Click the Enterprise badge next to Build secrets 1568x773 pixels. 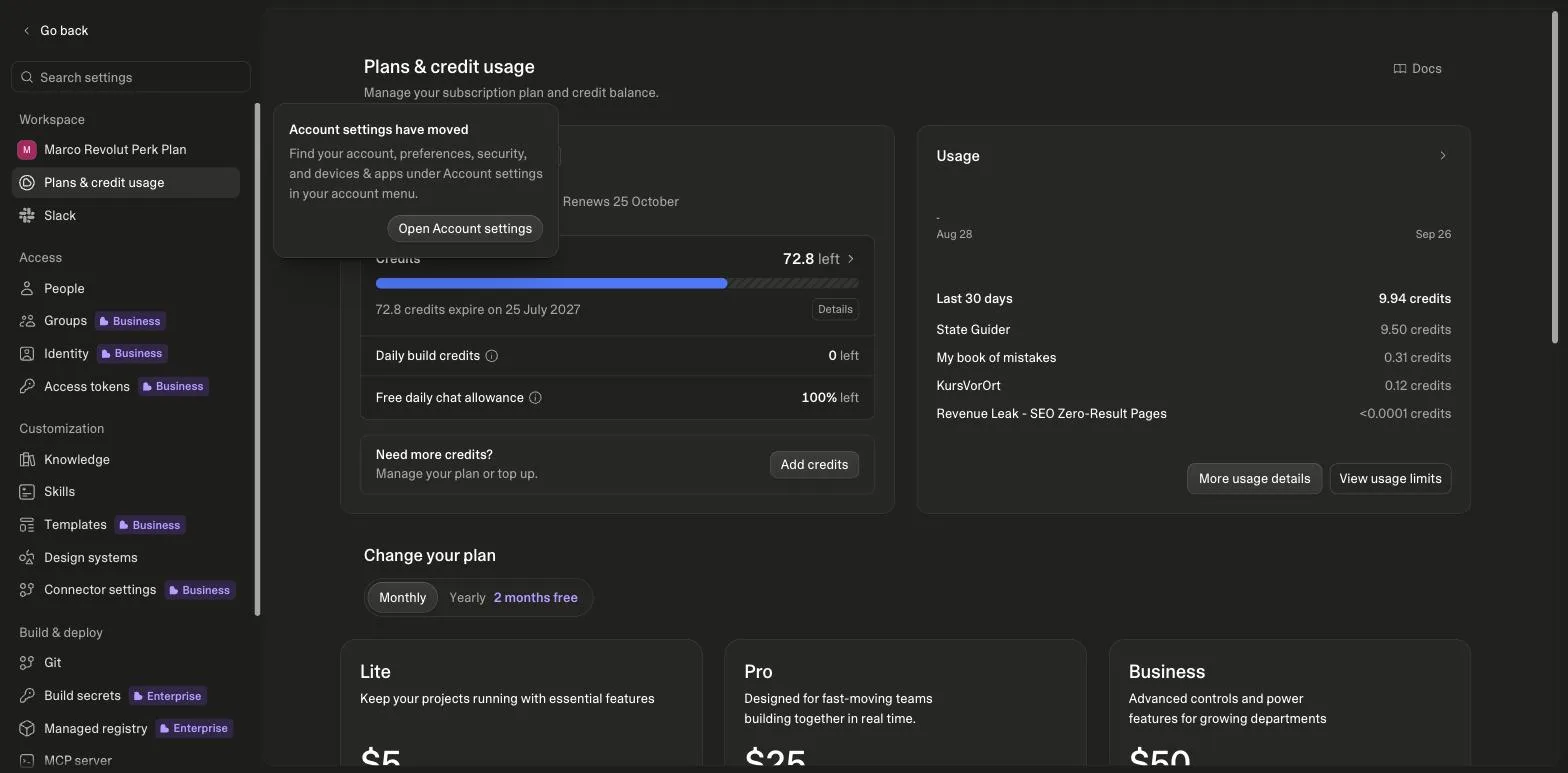(167, 696)
